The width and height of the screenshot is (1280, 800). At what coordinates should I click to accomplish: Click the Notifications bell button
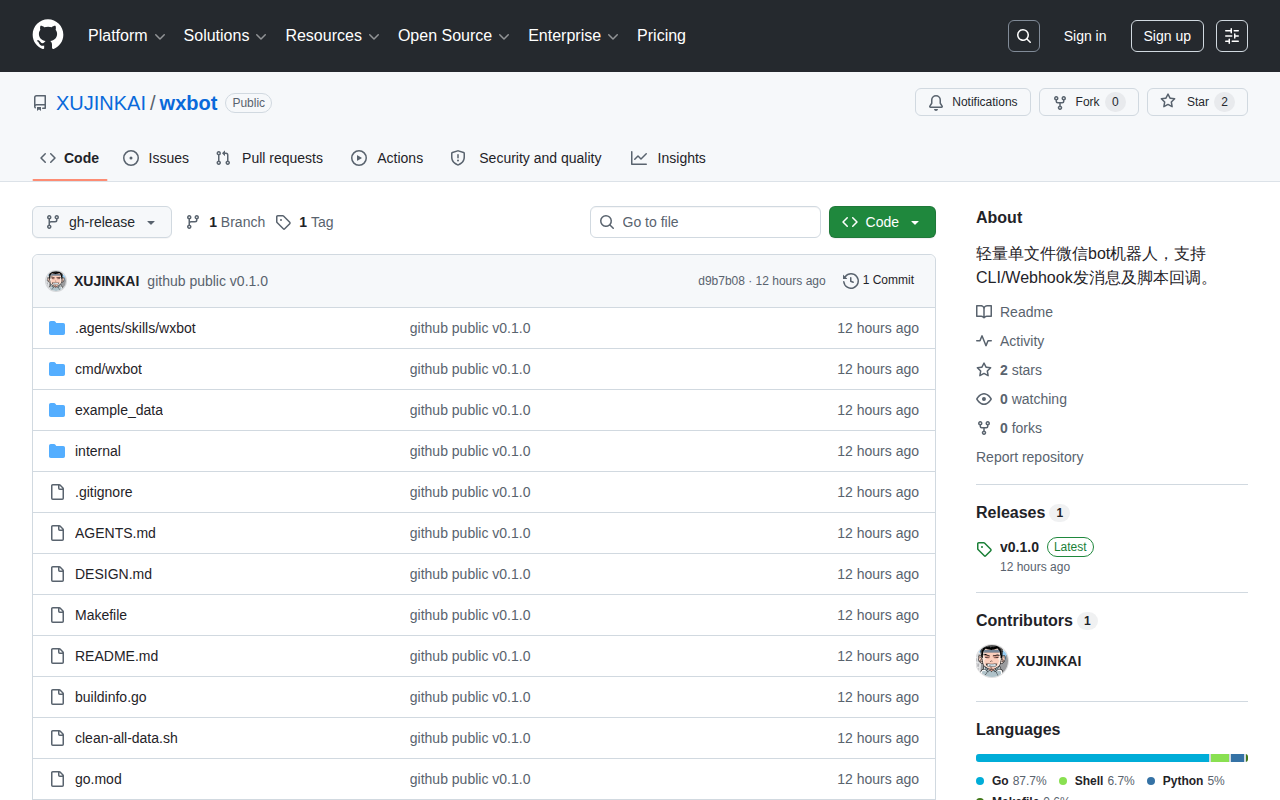(x=973, y=102)
